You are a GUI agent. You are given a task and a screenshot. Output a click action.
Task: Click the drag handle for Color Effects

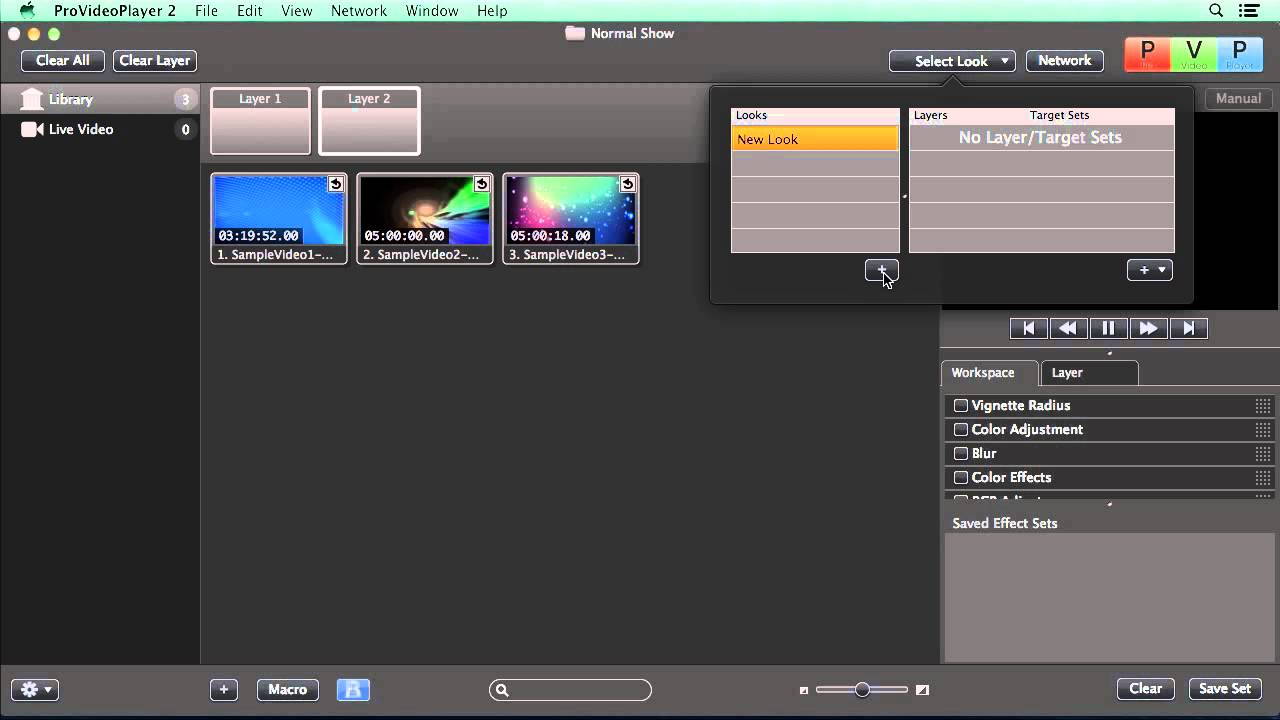point(1263,477)
